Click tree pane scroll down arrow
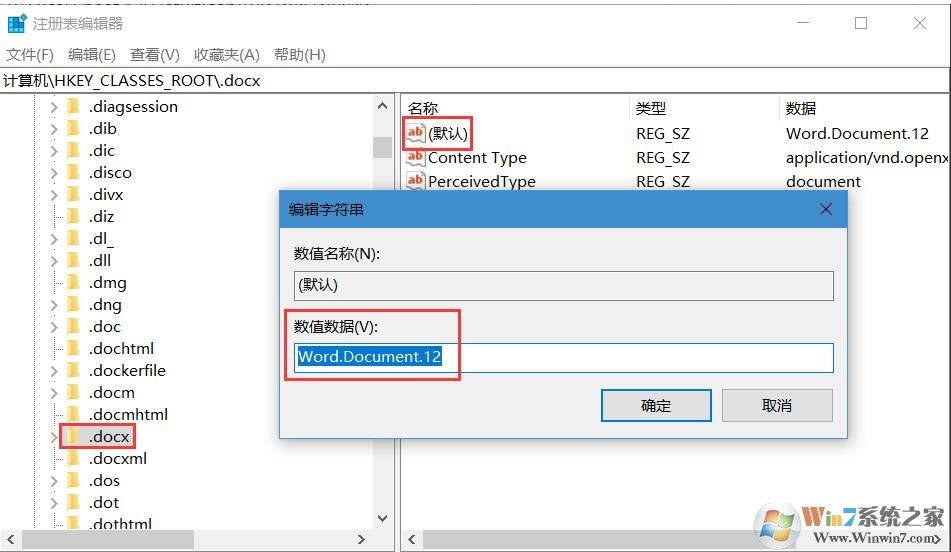 tap(382, 518)
